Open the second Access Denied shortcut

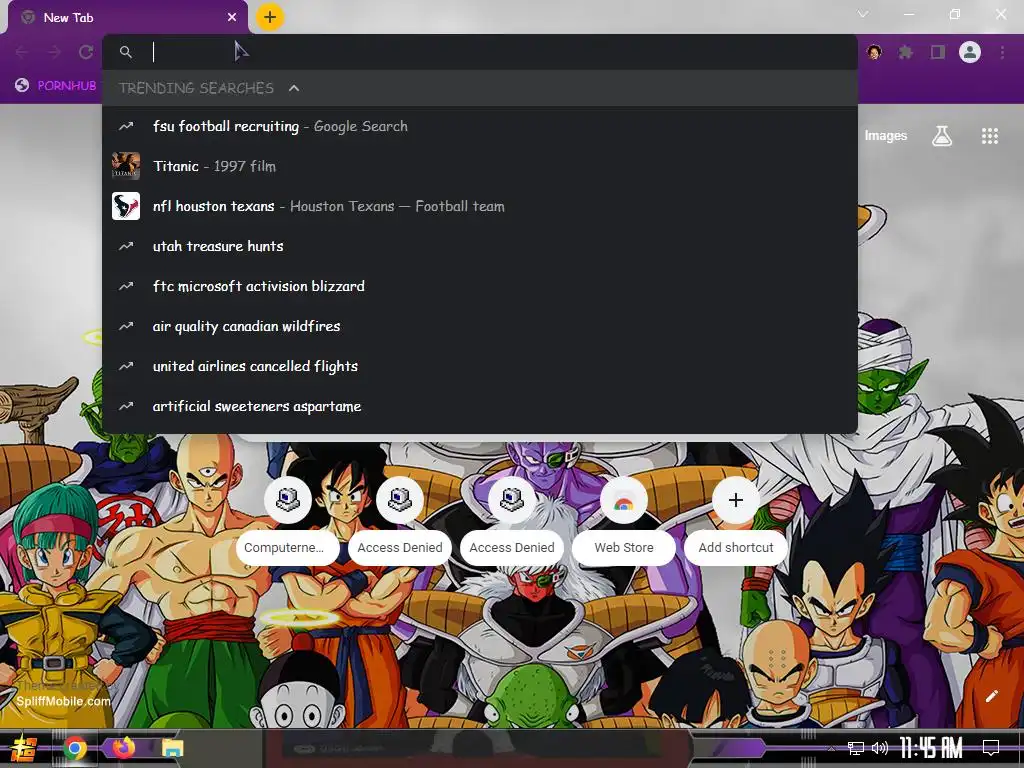pyautogui.click(x=512, y=522)
